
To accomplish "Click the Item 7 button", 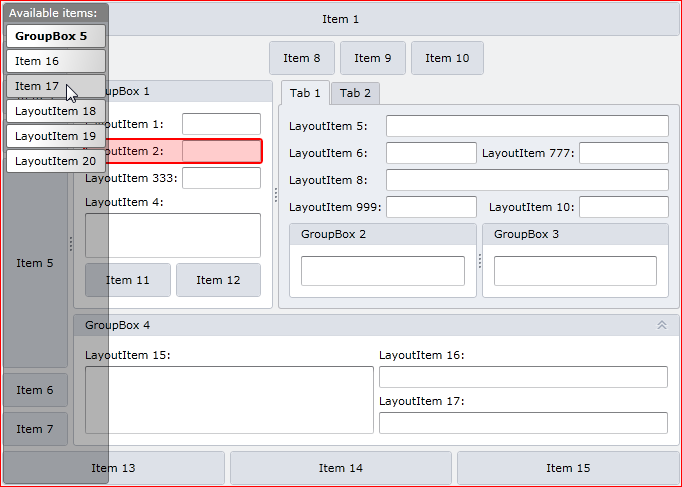I will [x=35, y=429].
